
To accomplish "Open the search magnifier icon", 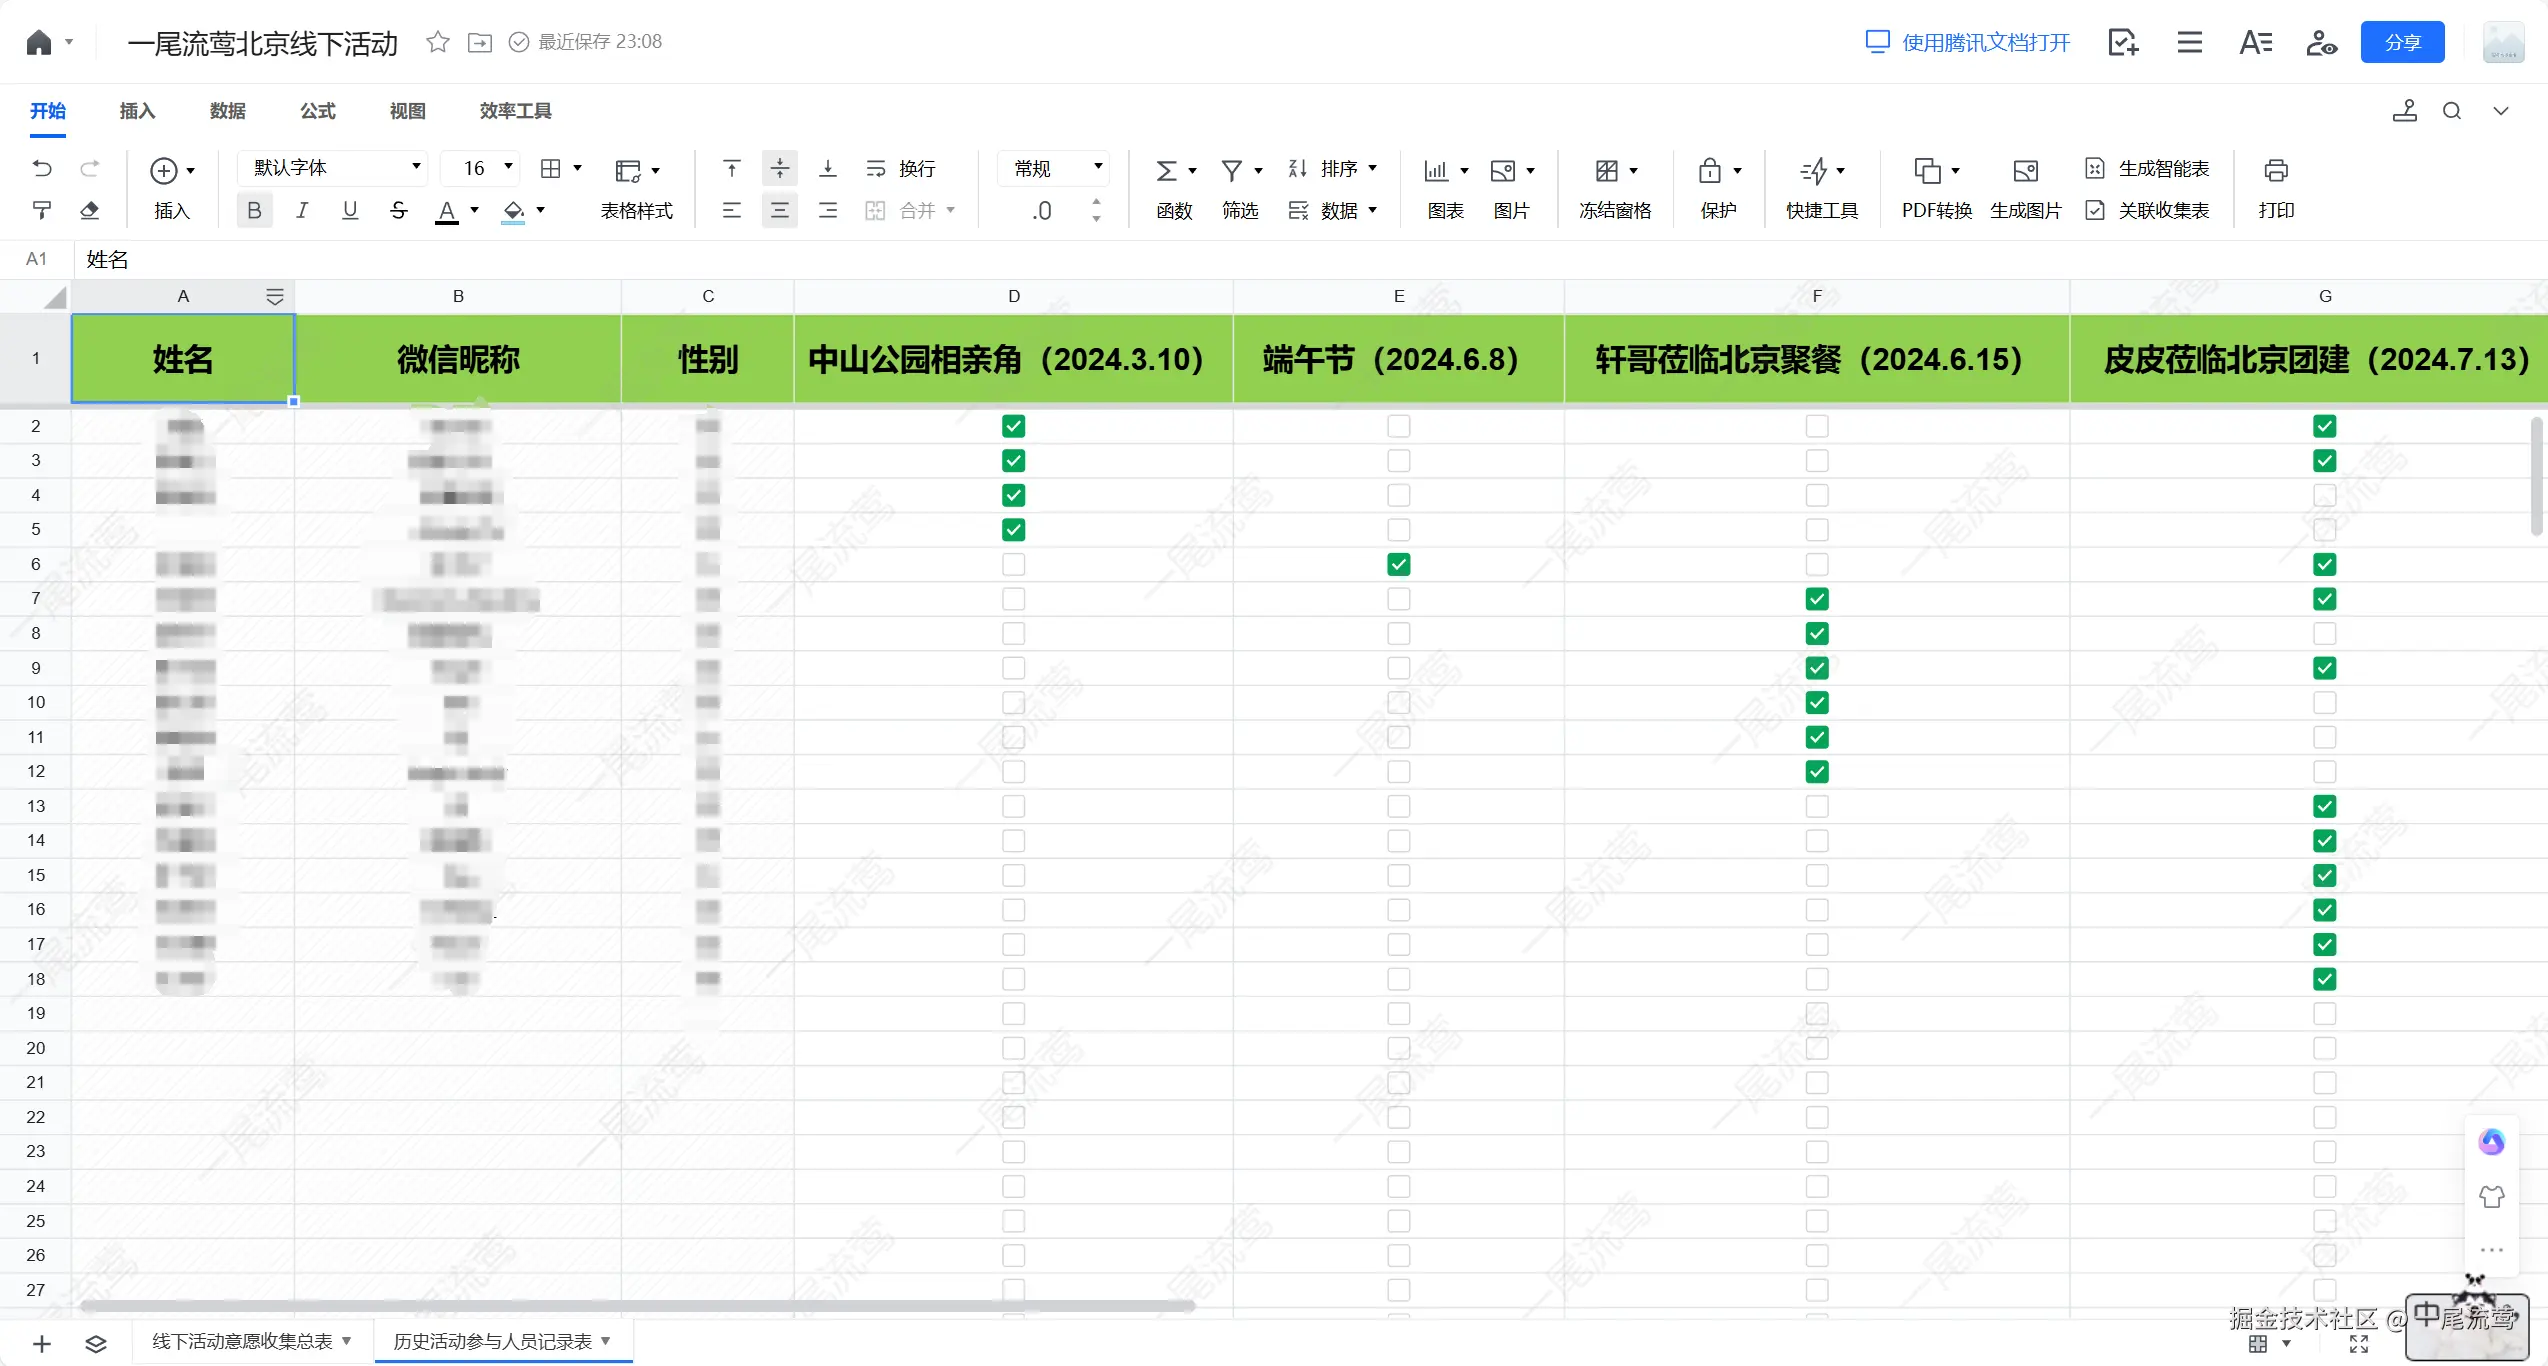I will [x=2451, y=111].
